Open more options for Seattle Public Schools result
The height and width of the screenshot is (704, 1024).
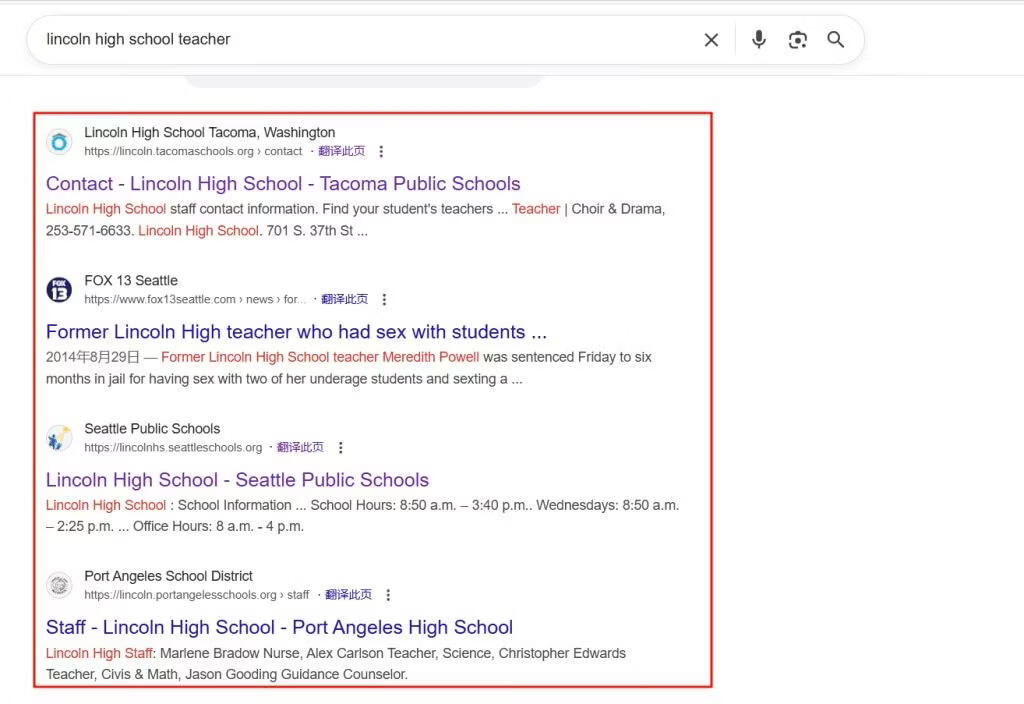340,448
